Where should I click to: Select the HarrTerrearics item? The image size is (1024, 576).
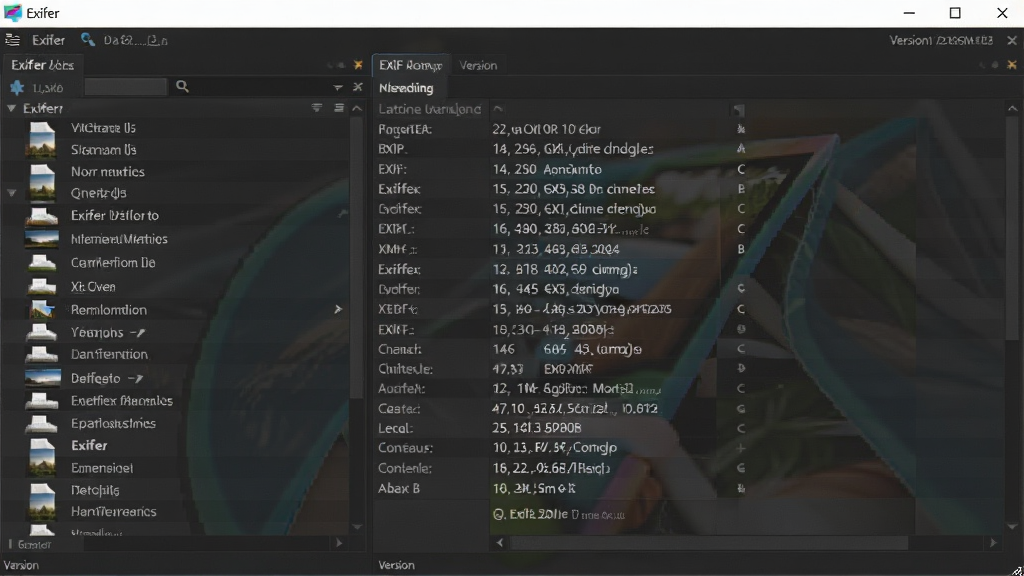114,512
